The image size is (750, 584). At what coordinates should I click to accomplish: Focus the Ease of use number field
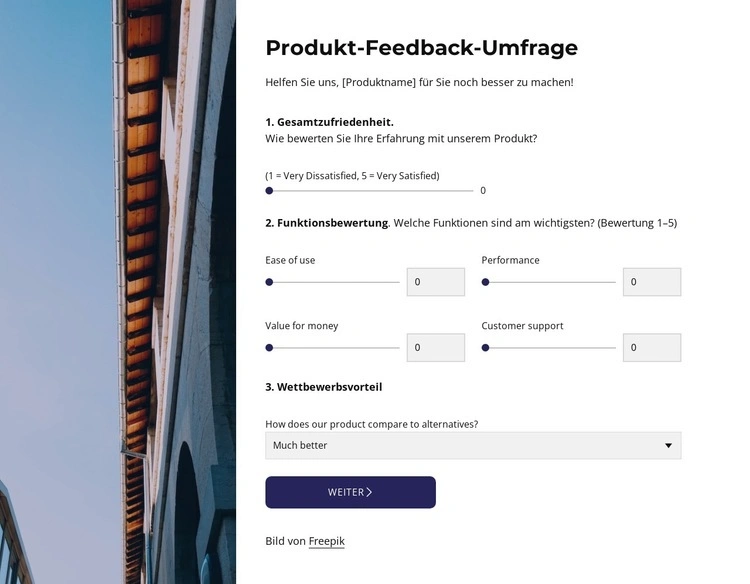coord(435,282)
